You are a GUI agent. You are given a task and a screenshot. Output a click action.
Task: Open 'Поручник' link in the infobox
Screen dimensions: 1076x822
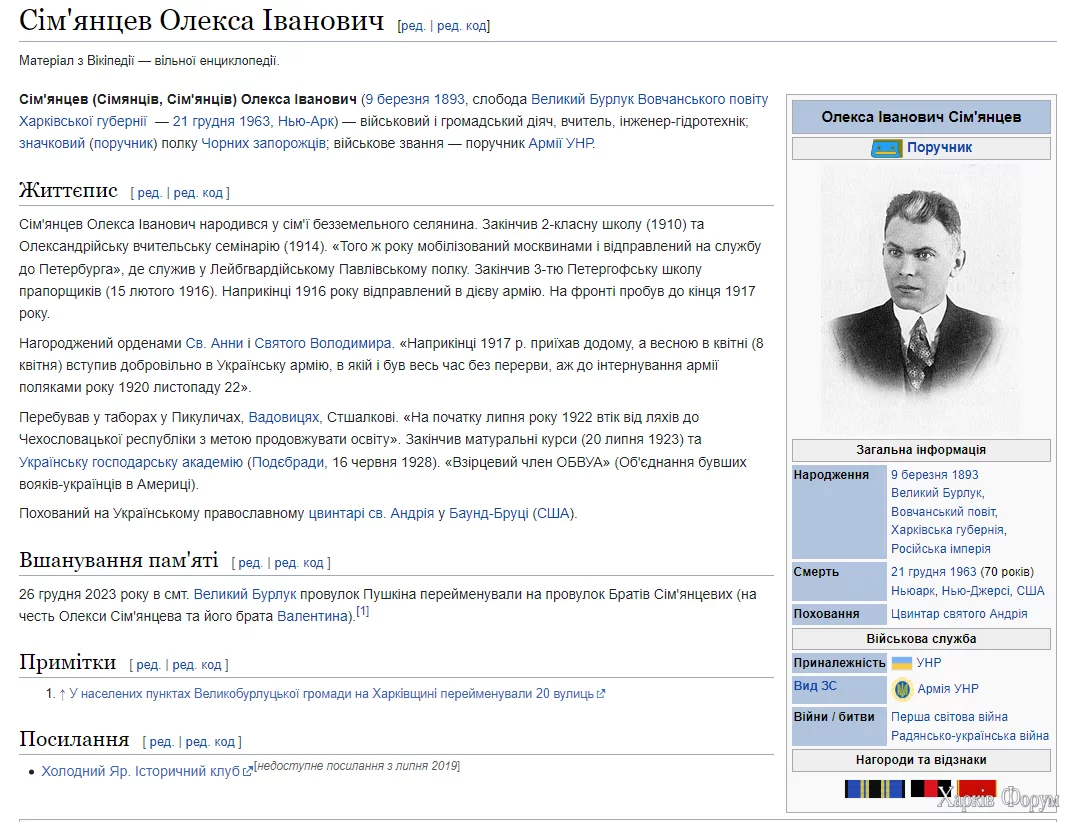(x=939, y=148)
